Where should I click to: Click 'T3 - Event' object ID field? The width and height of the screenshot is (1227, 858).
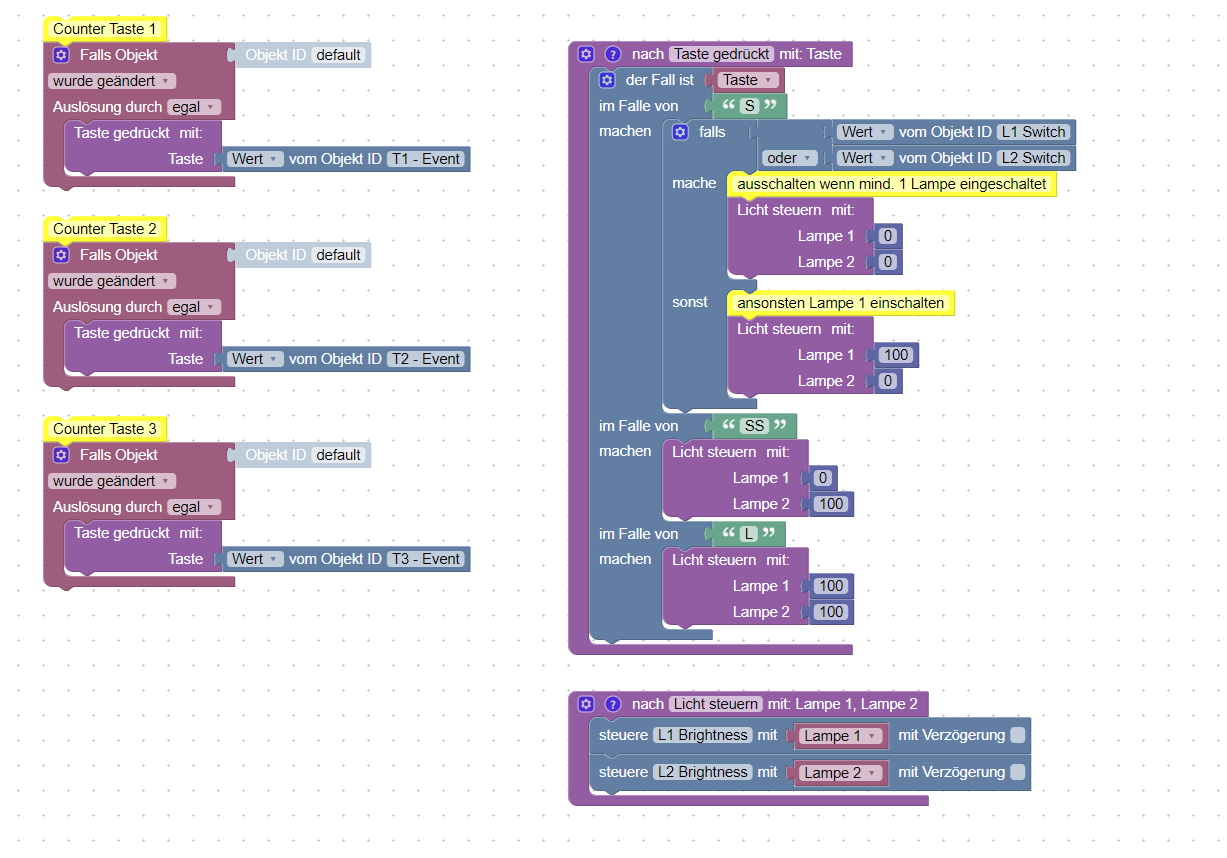pyautogui.click(x=426, y=559)
